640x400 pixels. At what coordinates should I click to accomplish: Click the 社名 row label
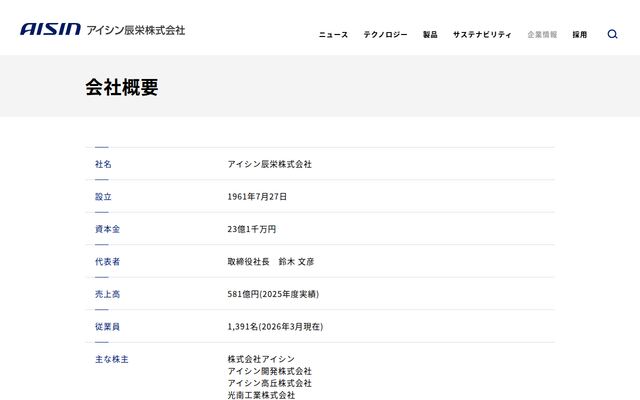coord(103,164)
